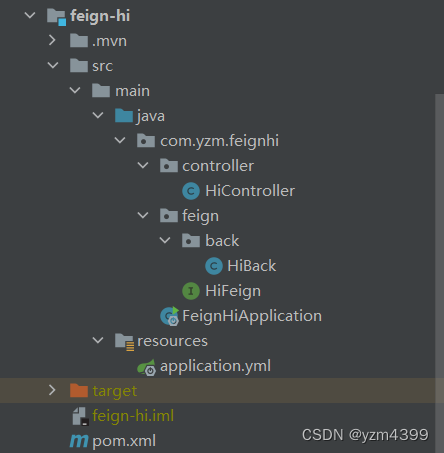Click the HiFeign interface icon
Screen dimensions: 444x453
191,291
